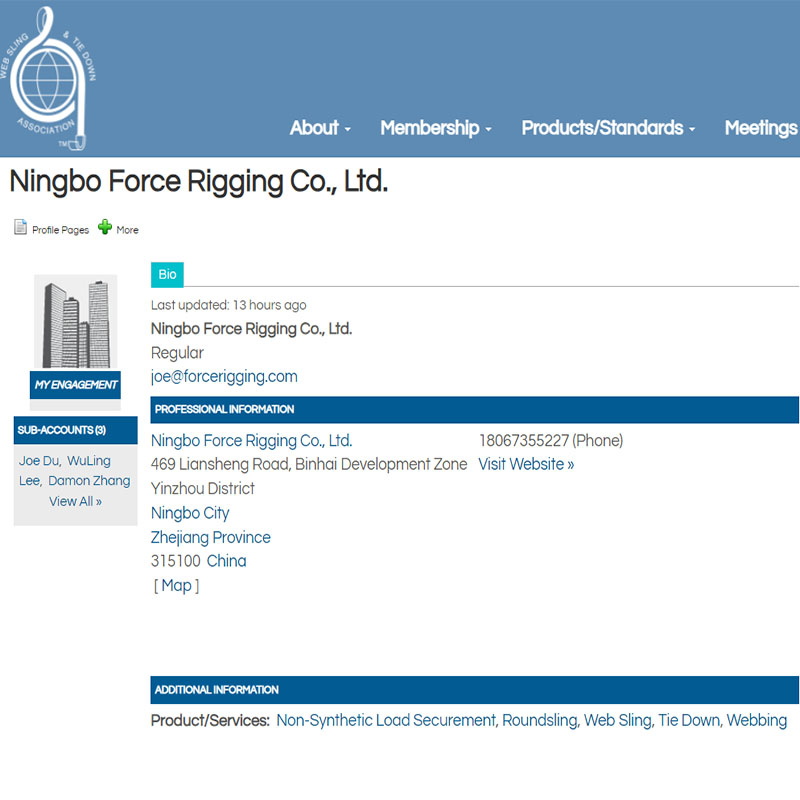800x800 pixels.
Task: Click the green plus More icon
Action: 105,228
